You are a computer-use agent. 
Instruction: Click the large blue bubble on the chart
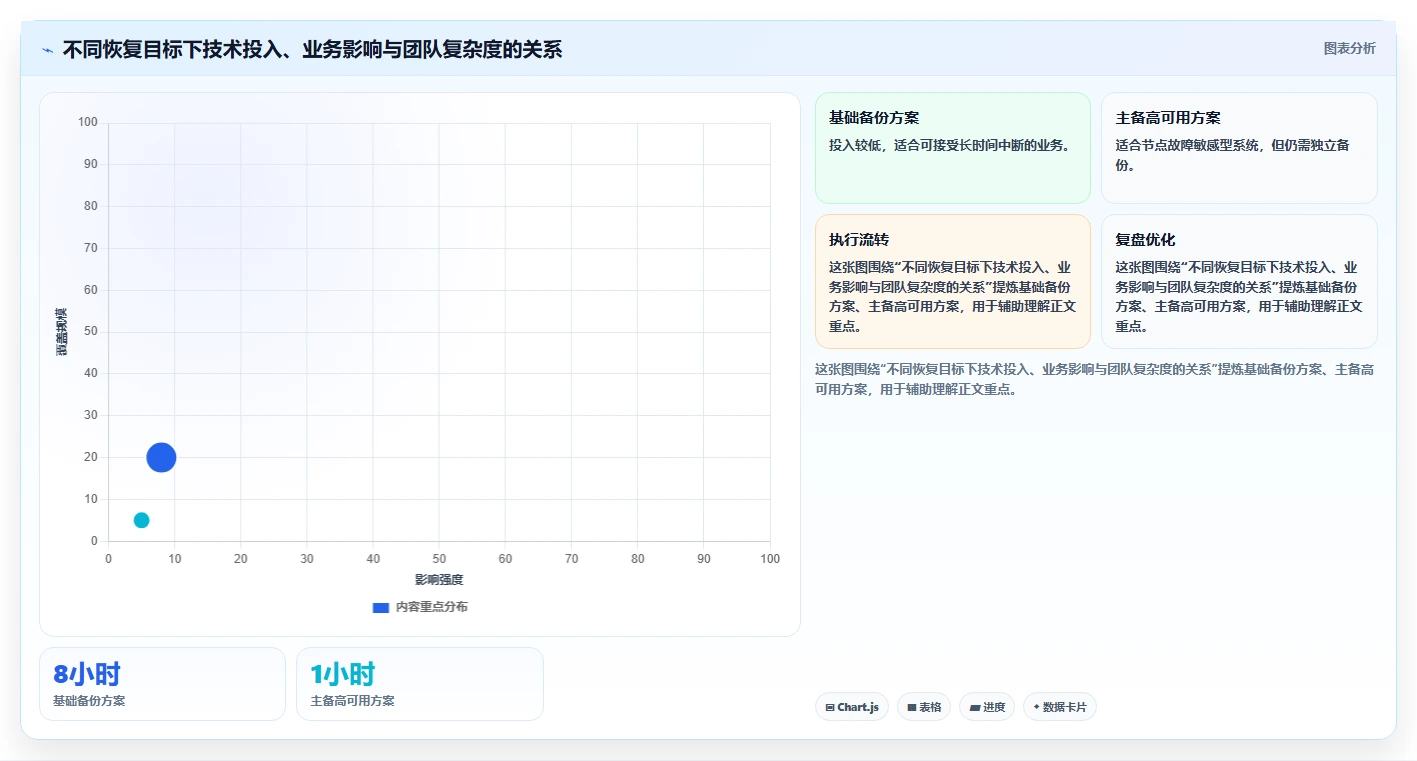pyautogui.click(x=161, y=458)
